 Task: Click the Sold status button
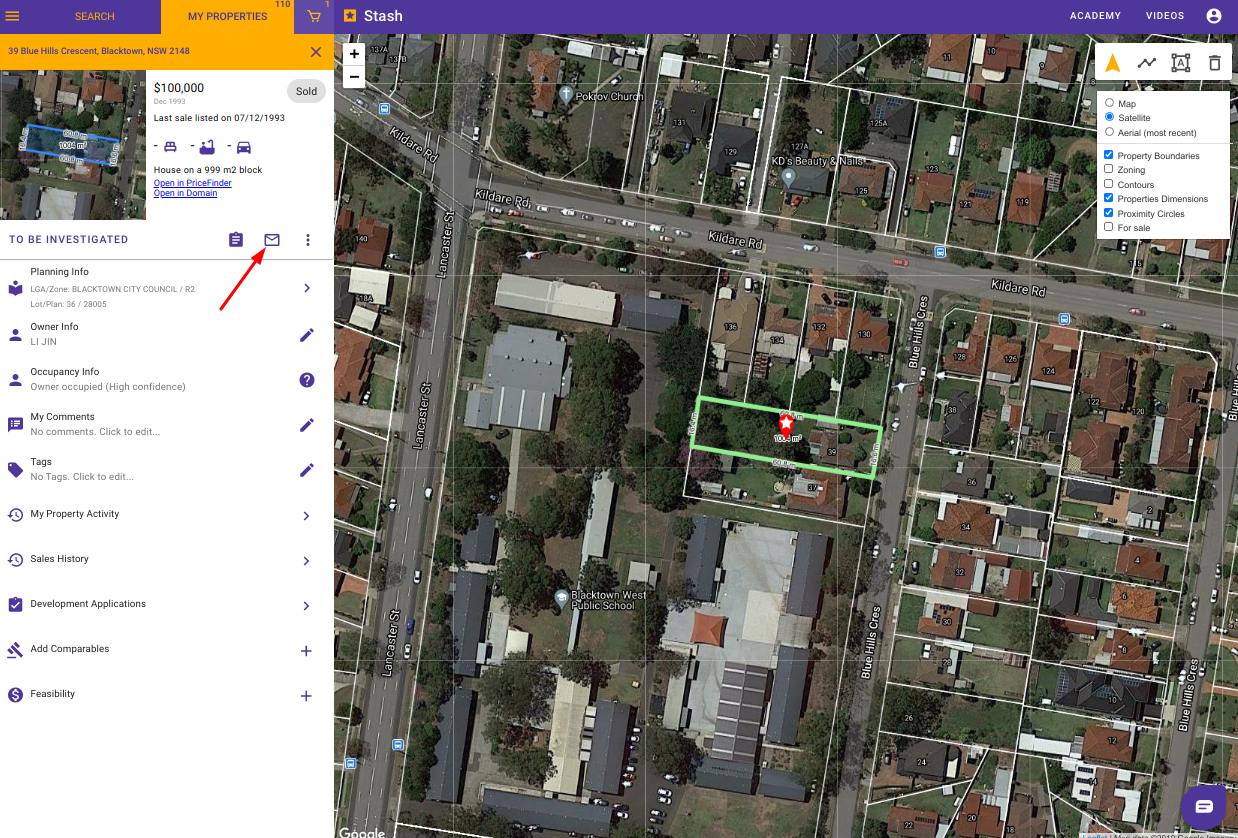306,91
